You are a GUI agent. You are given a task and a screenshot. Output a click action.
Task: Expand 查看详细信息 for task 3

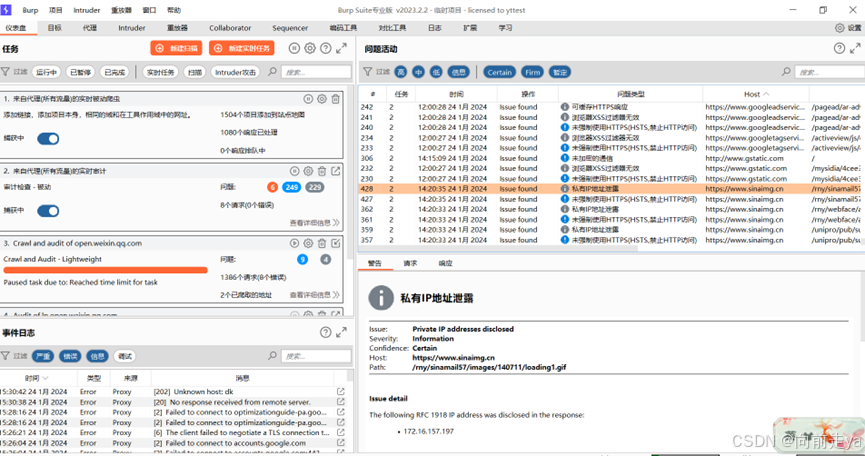[314, 295]
